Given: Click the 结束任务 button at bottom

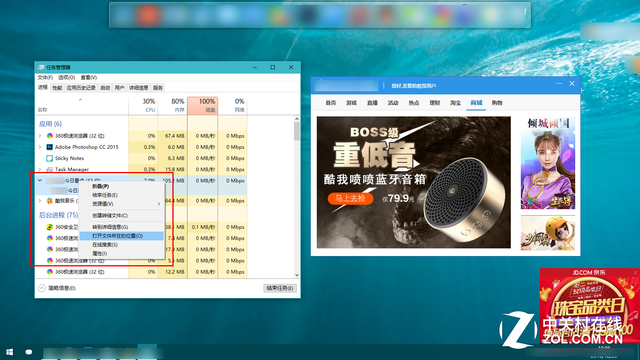Looking at the screenshot, I should (280, 288).
